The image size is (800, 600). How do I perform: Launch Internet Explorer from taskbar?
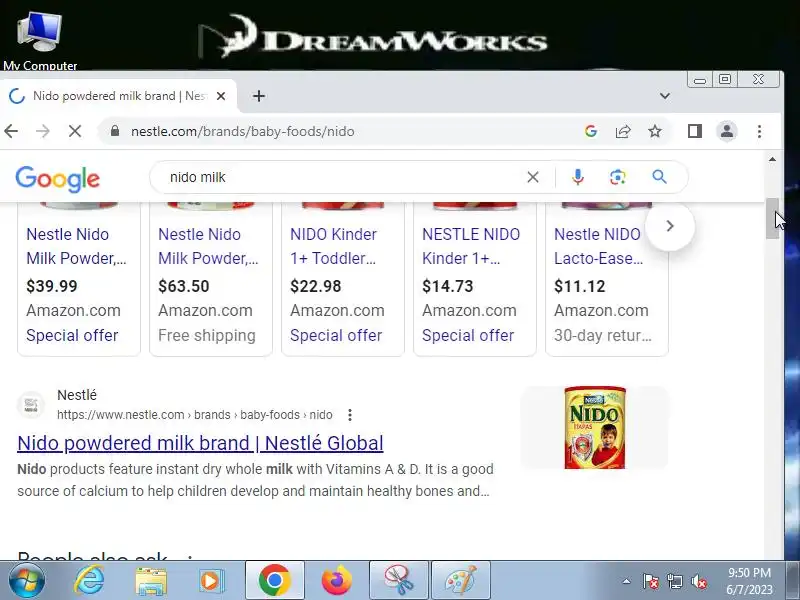tap(89, 581)
